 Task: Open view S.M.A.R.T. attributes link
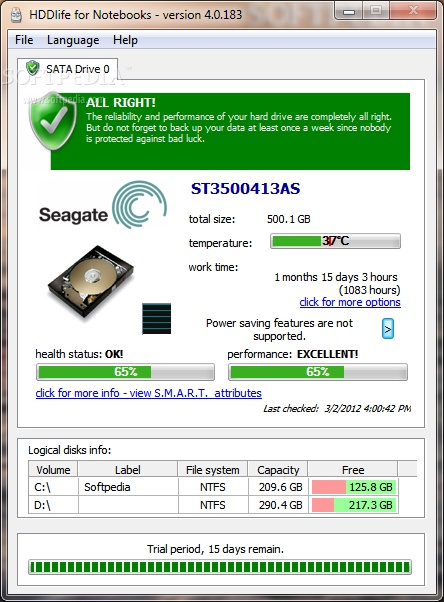click(x=149, y=393)
